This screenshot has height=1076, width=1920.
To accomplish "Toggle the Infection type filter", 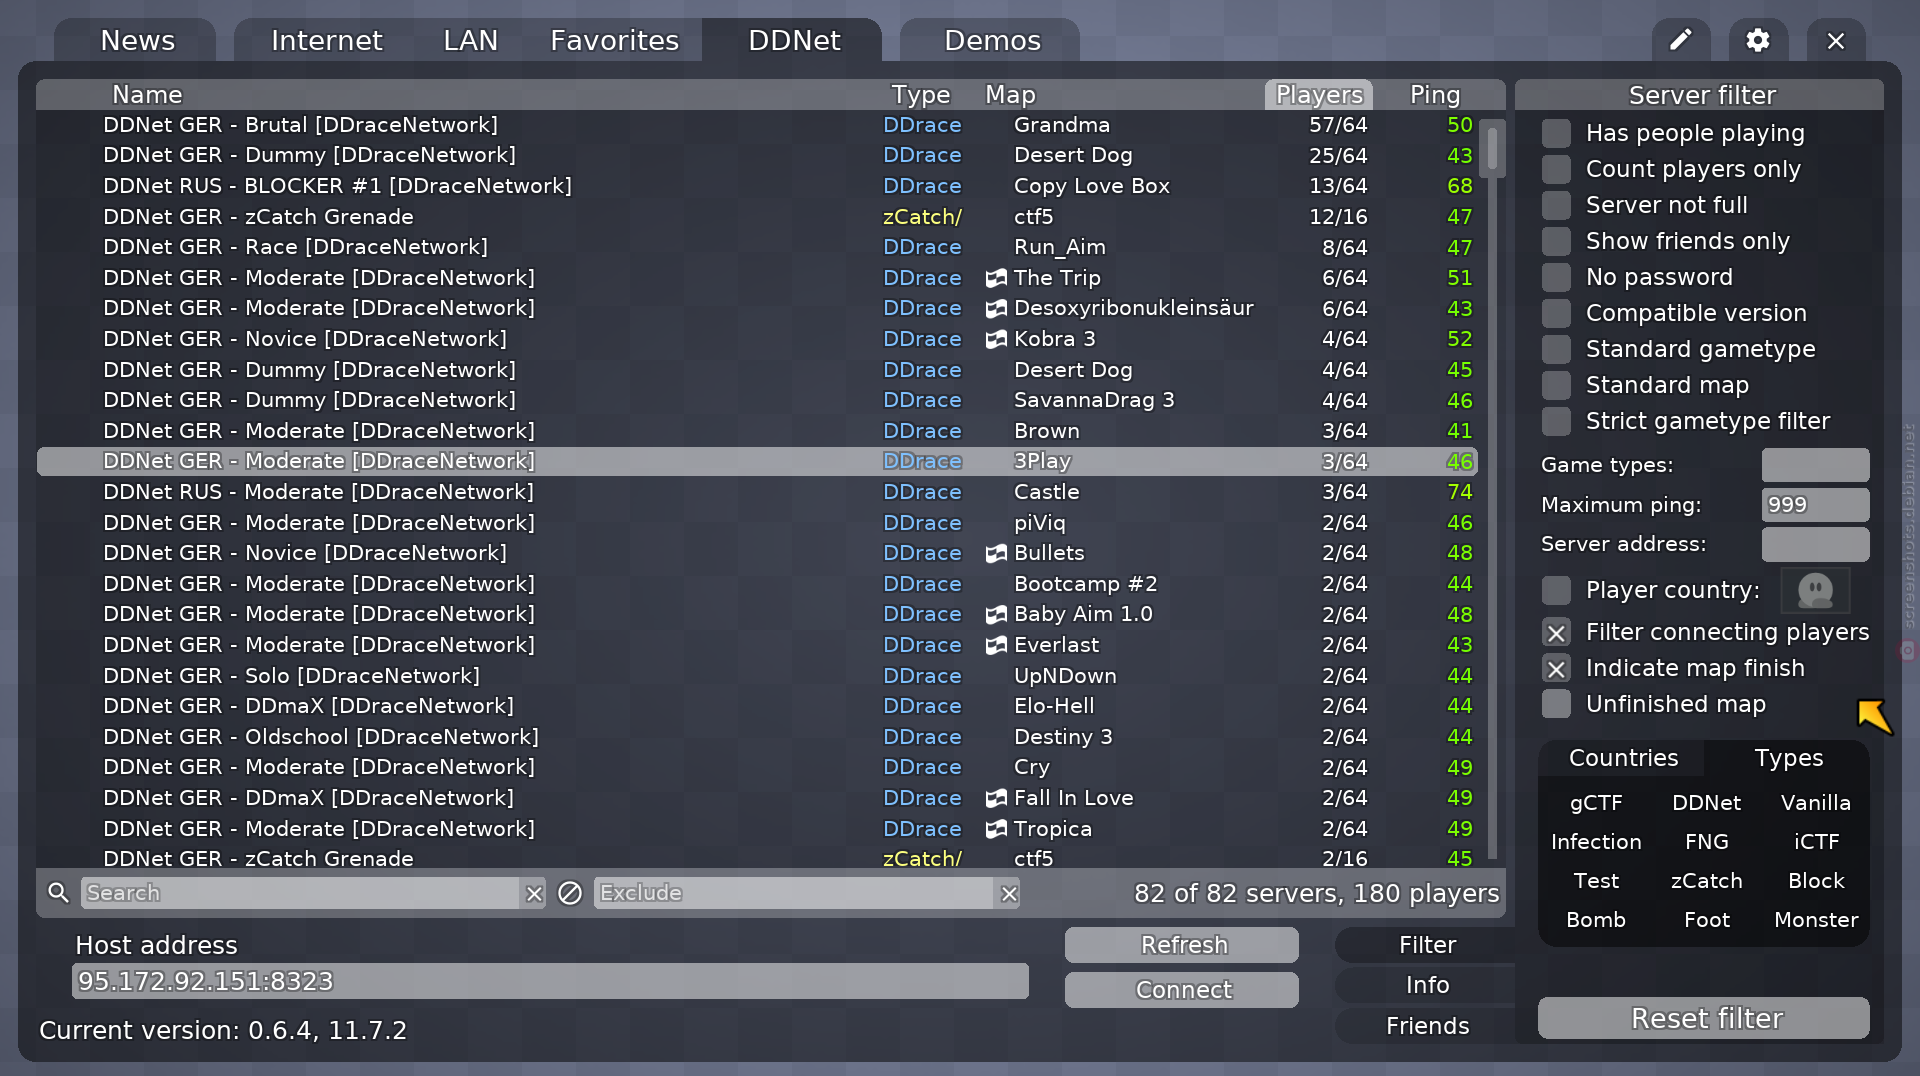I will click(1596, 842).
